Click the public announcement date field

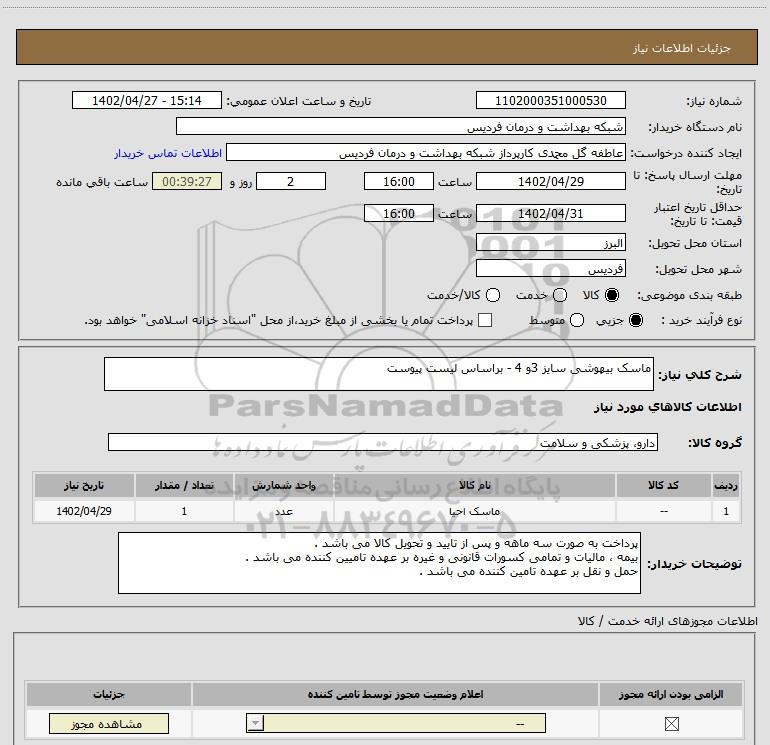point(147,101)
